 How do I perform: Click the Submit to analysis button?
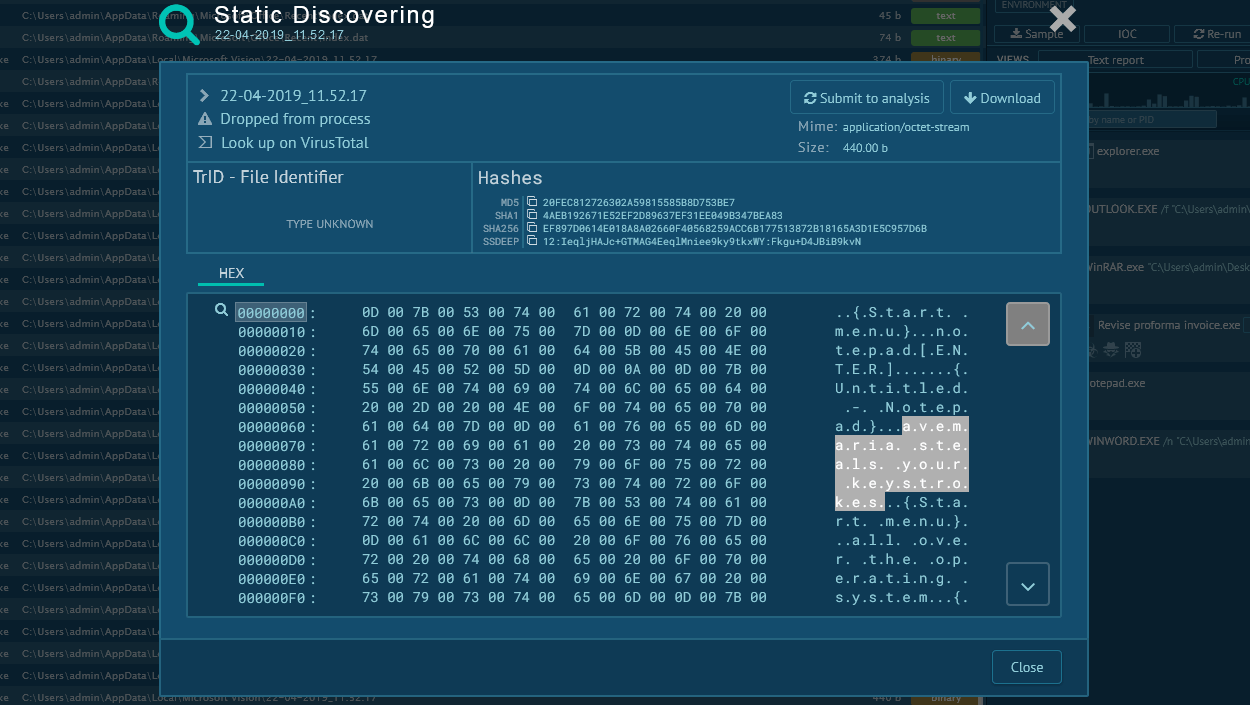coord(866,98)
